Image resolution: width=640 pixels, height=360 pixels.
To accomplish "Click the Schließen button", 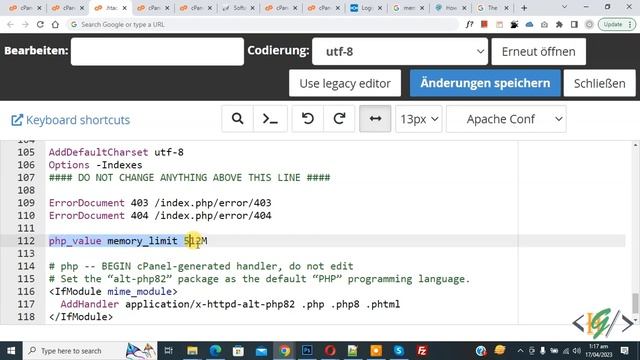I will click(x=599, y=83).
